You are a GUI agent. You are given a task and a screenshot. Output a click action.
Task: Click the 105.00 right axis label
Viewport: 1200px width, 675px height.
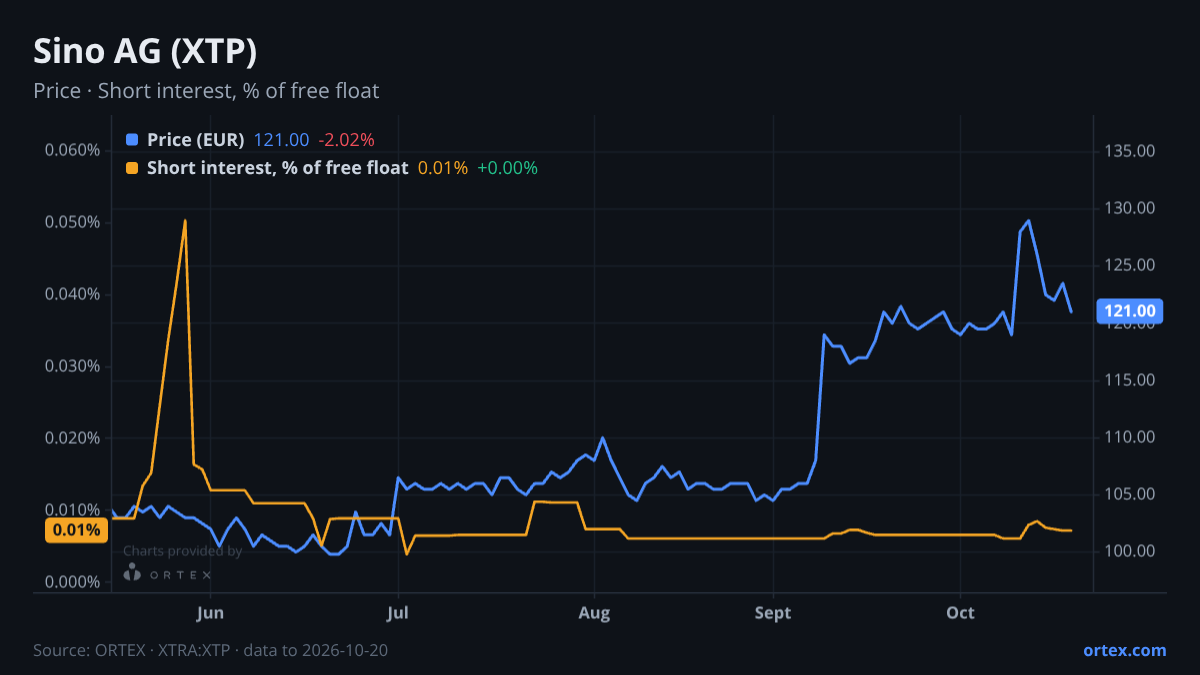[x=1132, y=494]
